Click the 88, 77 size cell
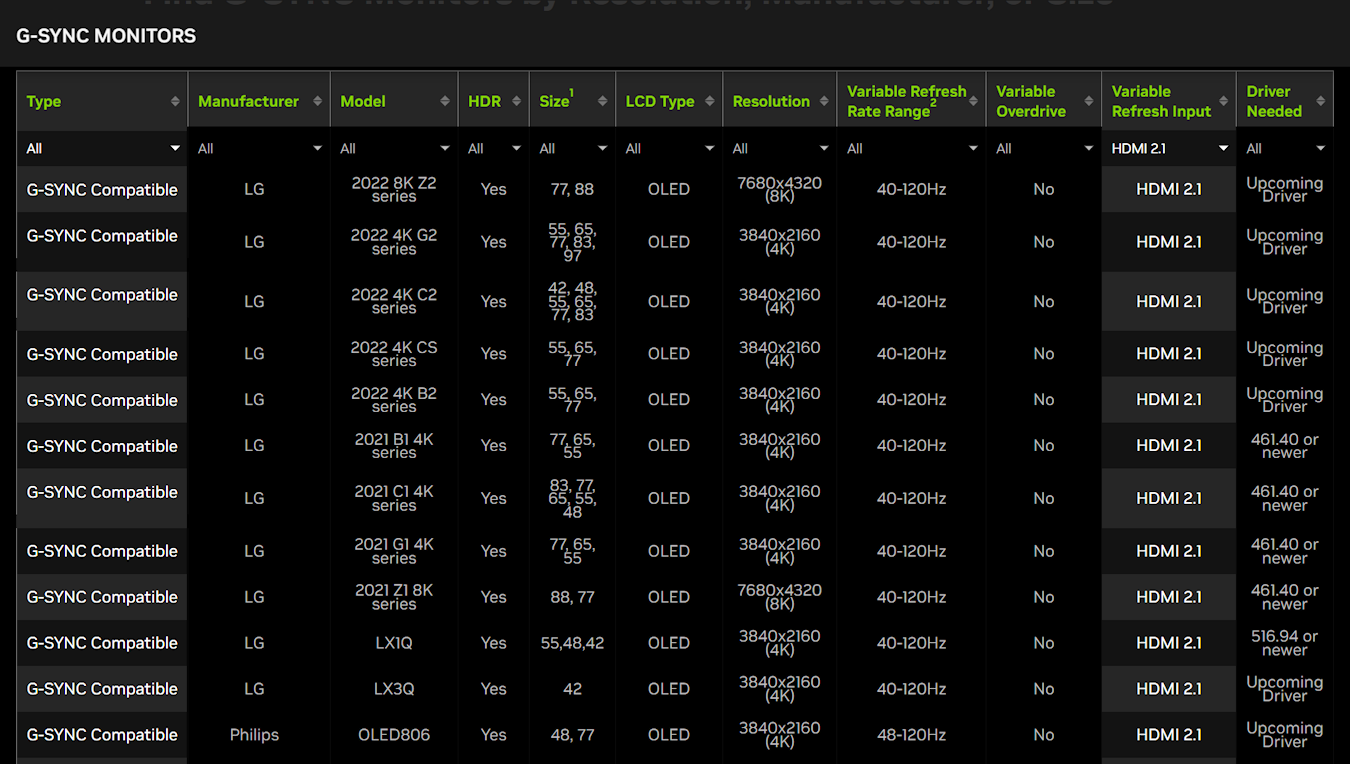1350x764 pixels. coord(573,597)
